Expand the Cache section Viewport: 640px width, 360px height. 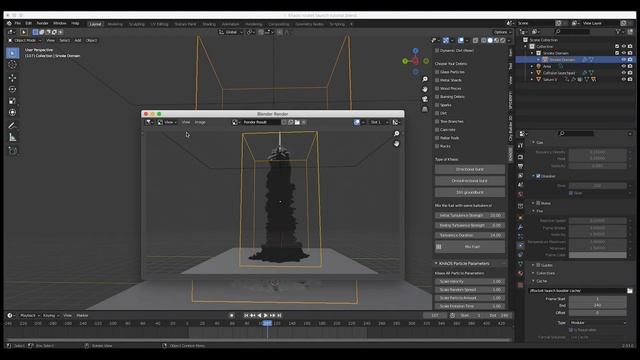coord(533,281)
